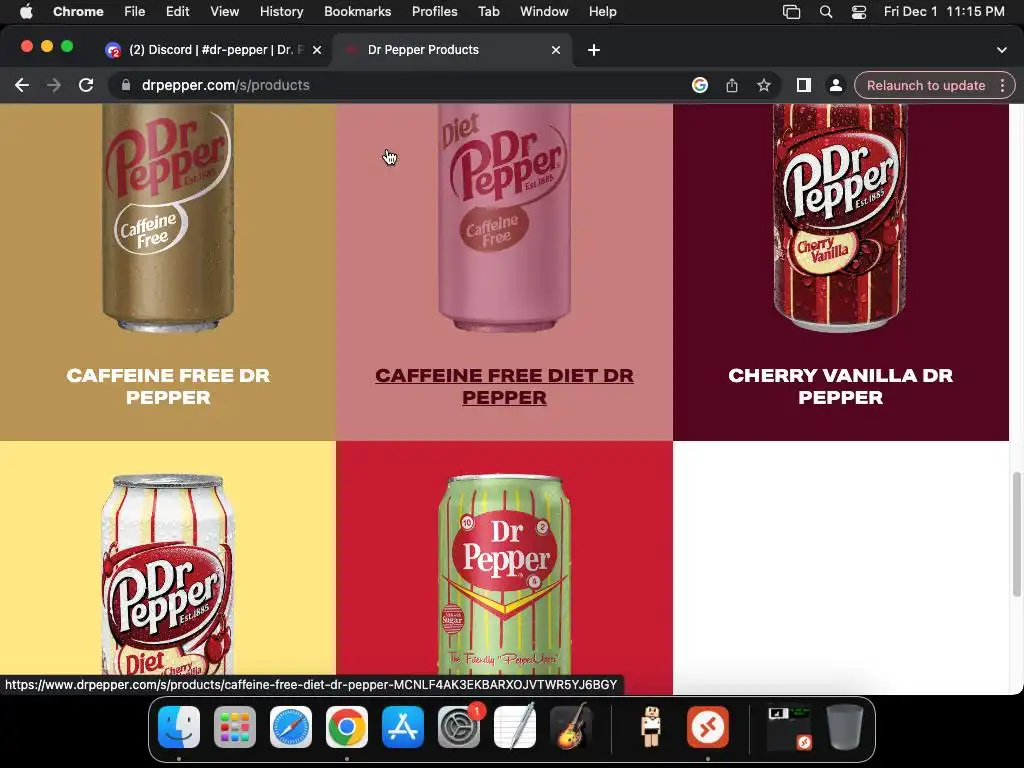Open System Settings from the Dock
Screen dimensions: 1024x768
[x=459, y=727]
